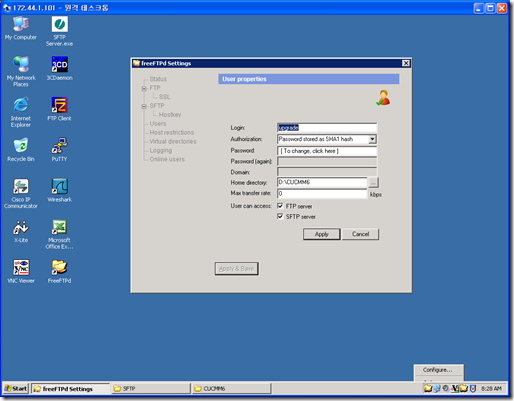514x401 pixels.
Task: Click the Password field to change it
Action: click(x=327, y=151)
